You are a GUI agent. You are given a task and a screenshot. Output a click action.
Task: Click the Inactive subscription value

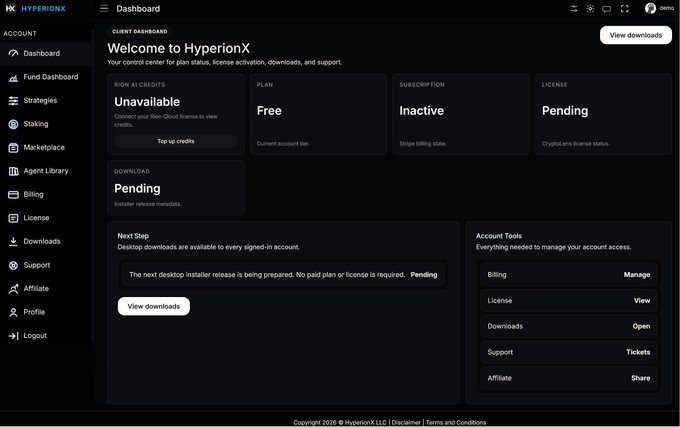click(x=422, y=111)
